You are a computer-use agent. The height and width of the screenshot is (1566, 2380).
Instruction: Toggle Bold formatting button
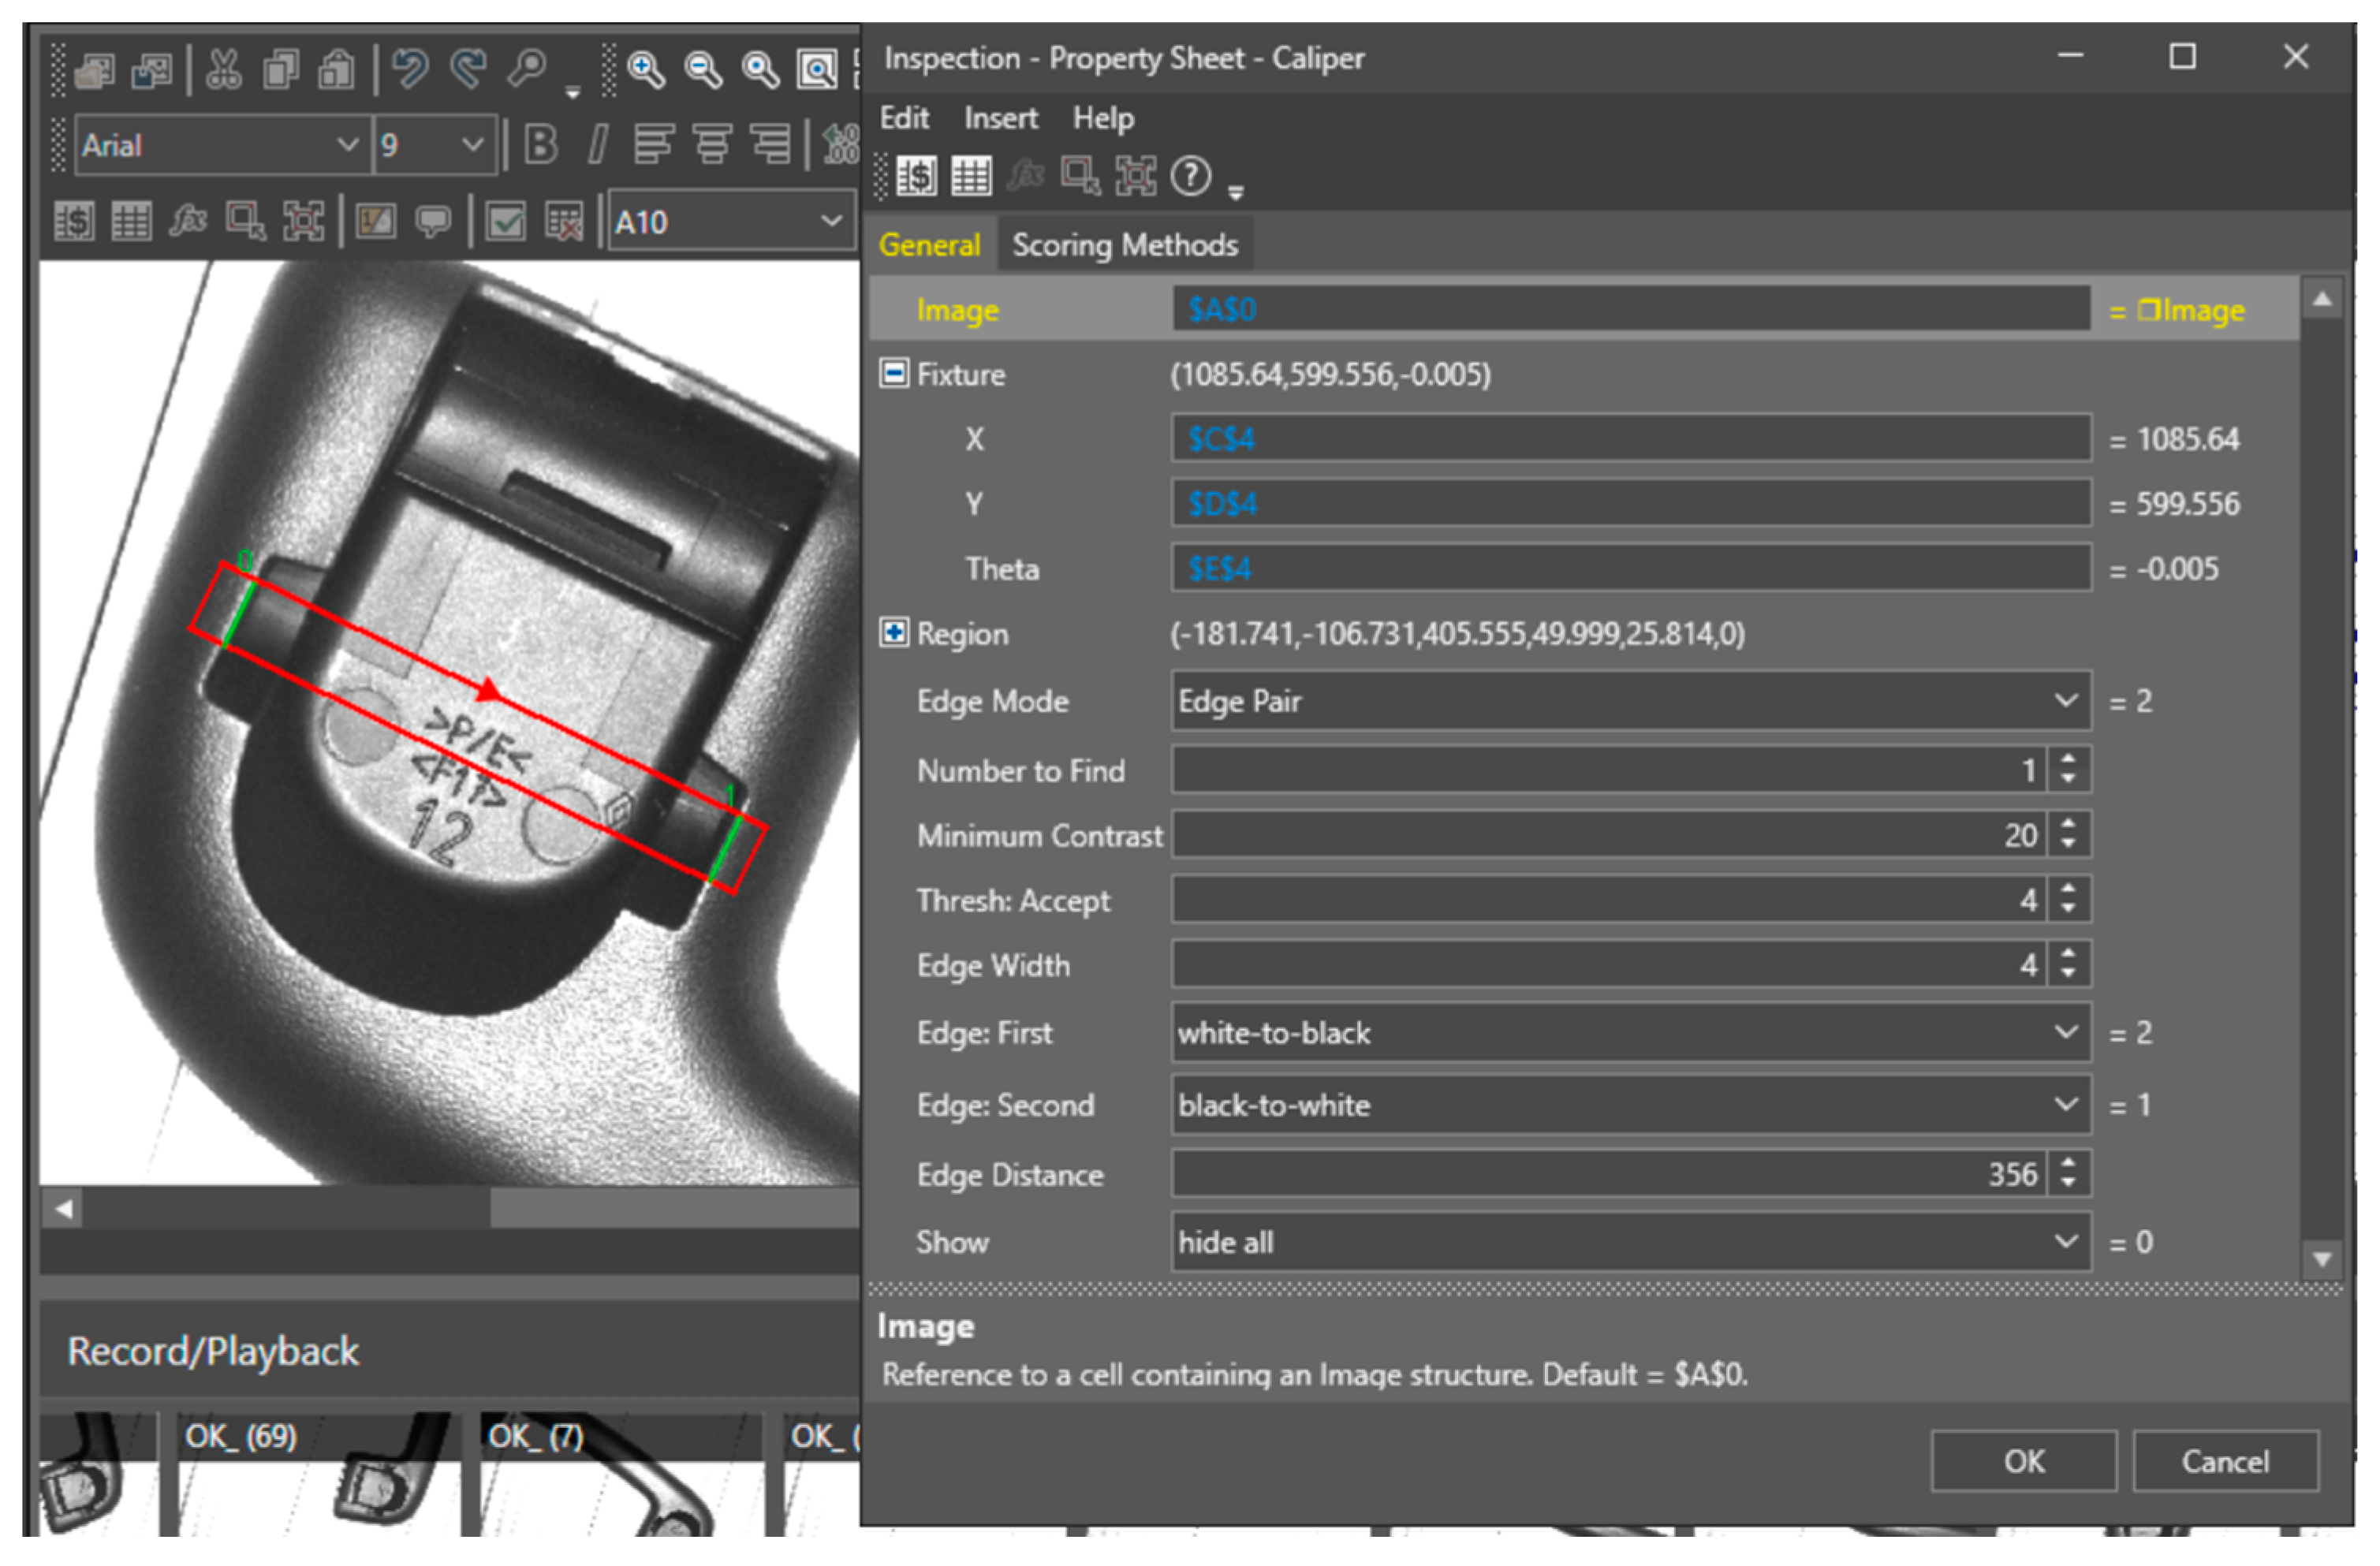pos(541,145)
